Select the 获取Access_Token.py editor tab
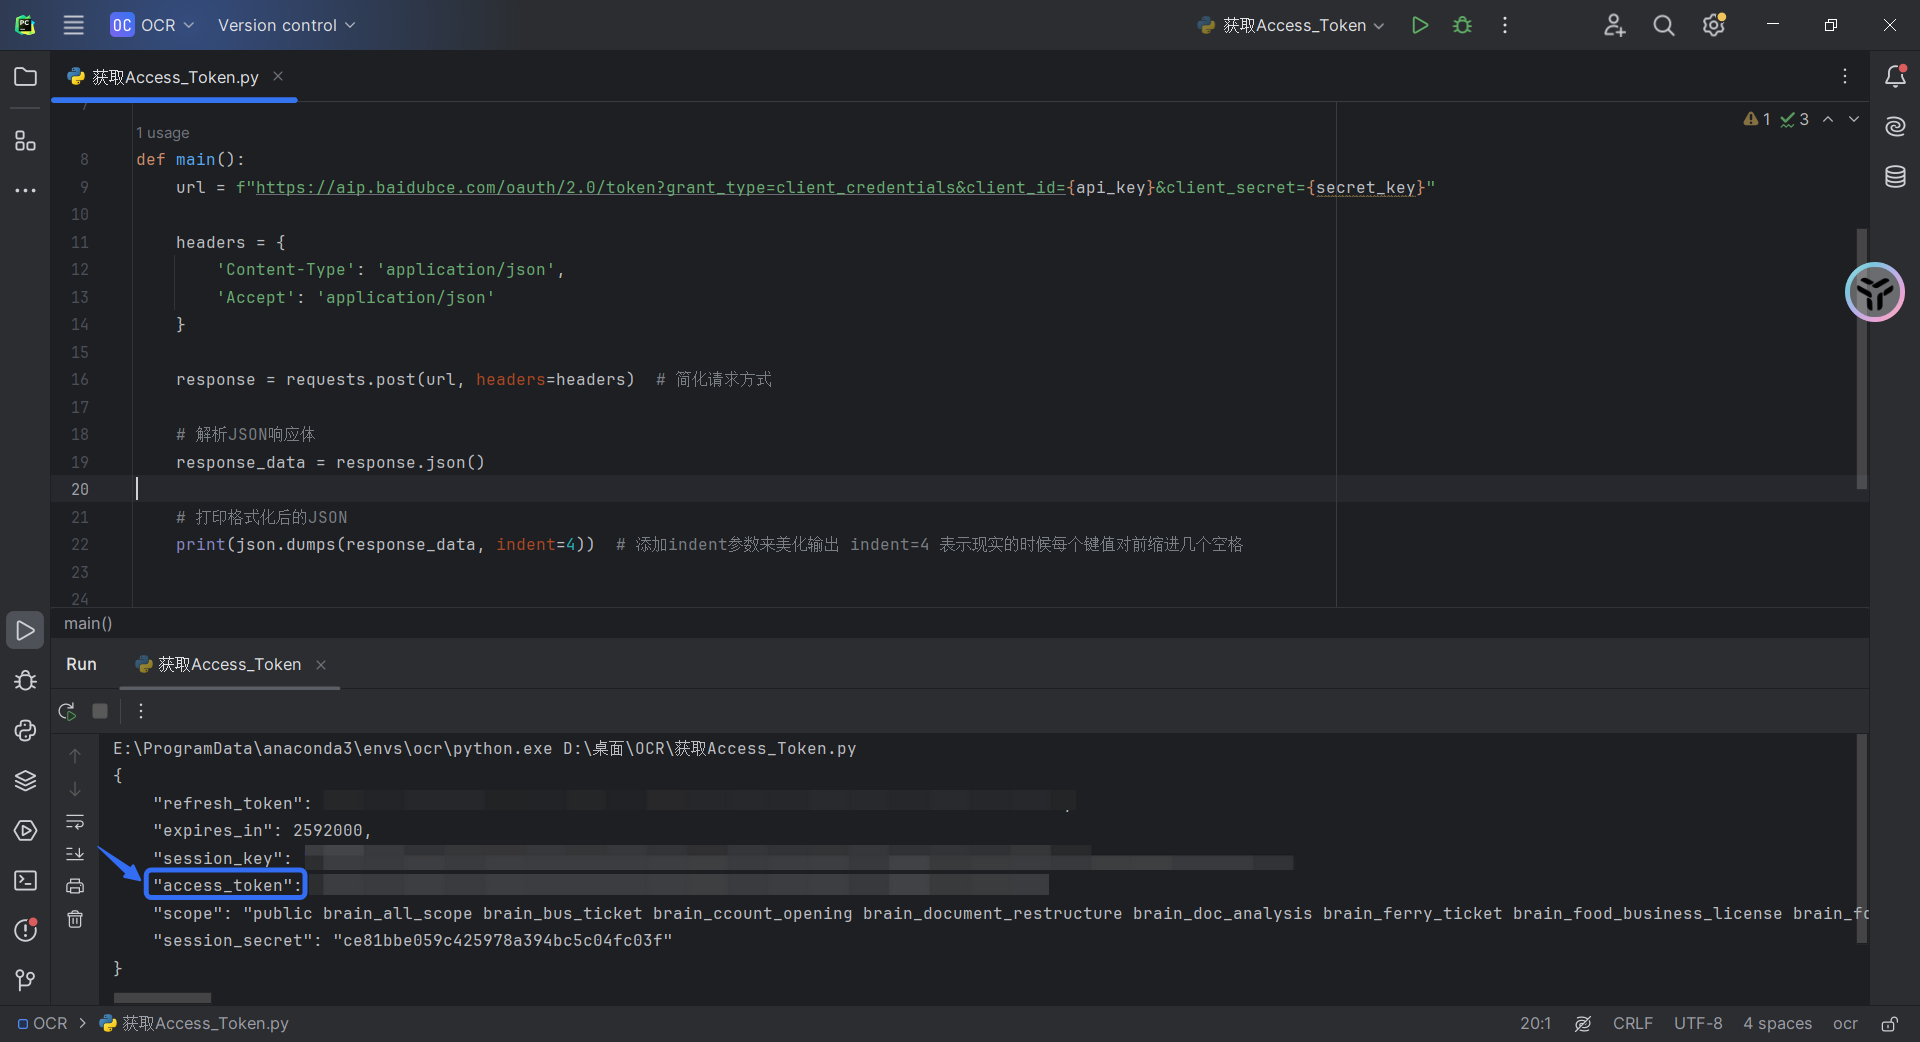 (x=174, y=77)
